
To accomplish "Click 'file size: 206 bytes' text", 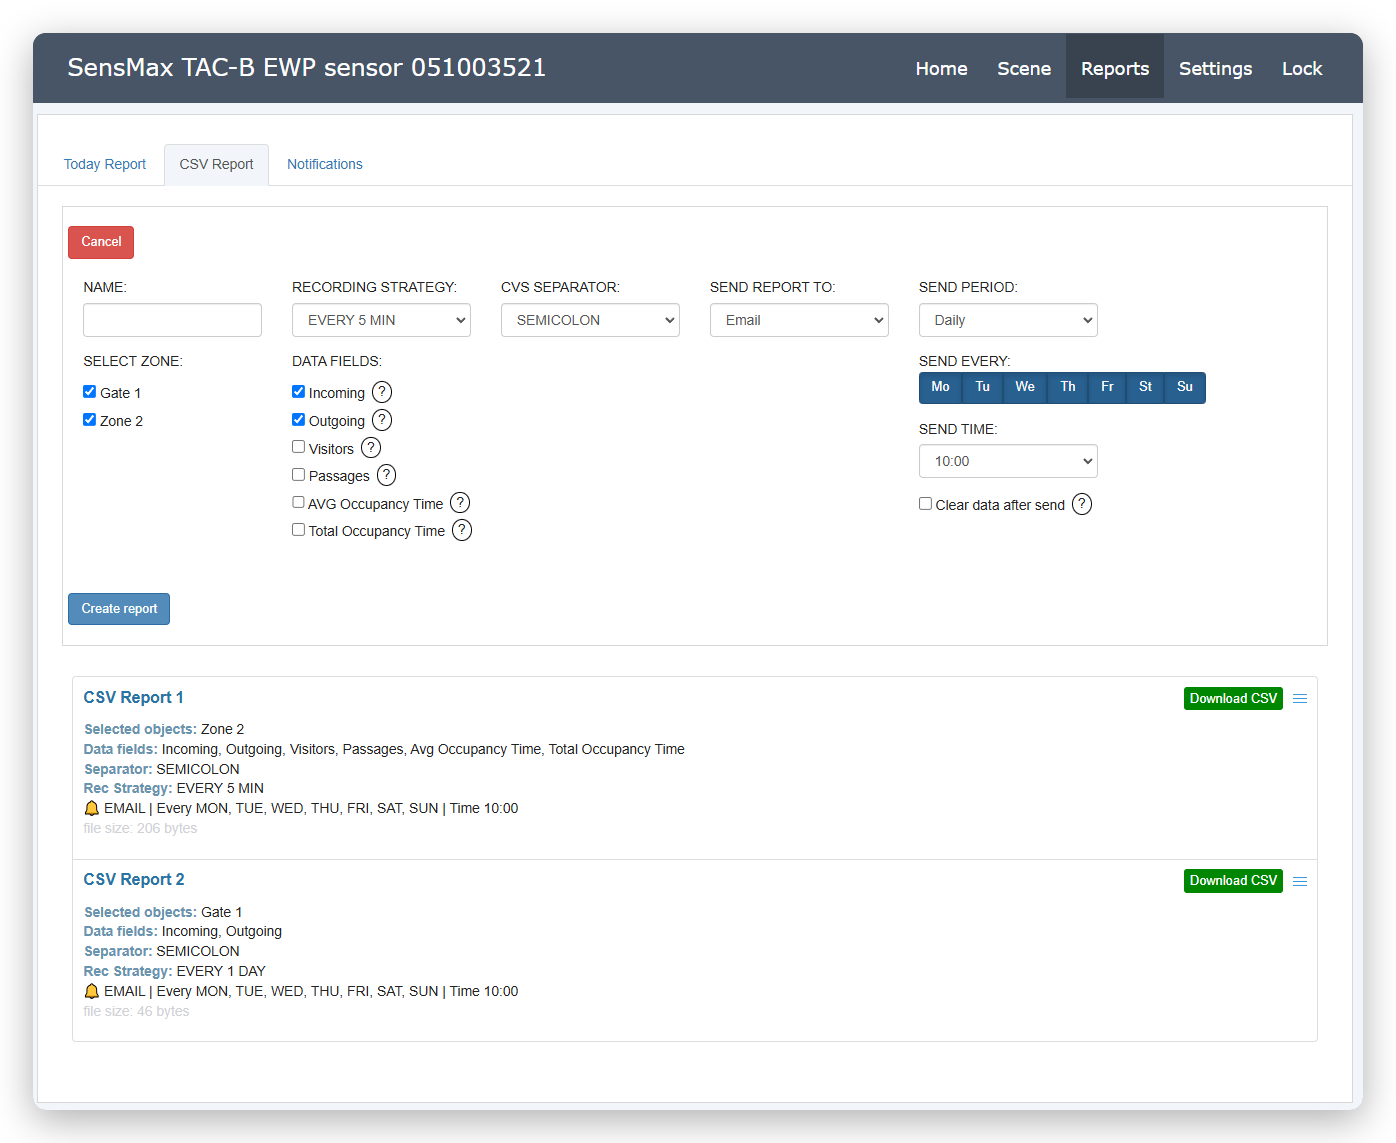I will click(x=140, y=828).
